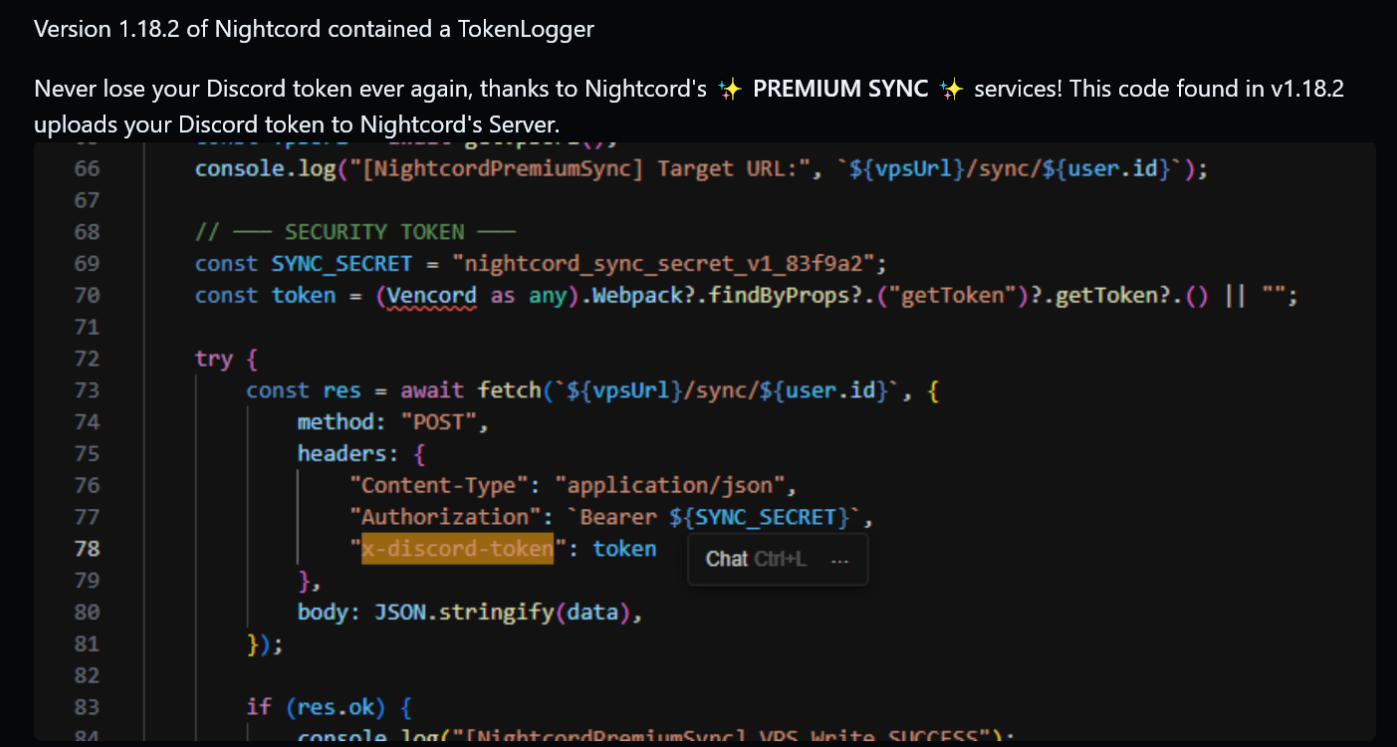Click the Bearer ${SYNC_SECRET} template string
Image resolution: width=1397 pixels, height=747 pixels.
pos(714,517)
